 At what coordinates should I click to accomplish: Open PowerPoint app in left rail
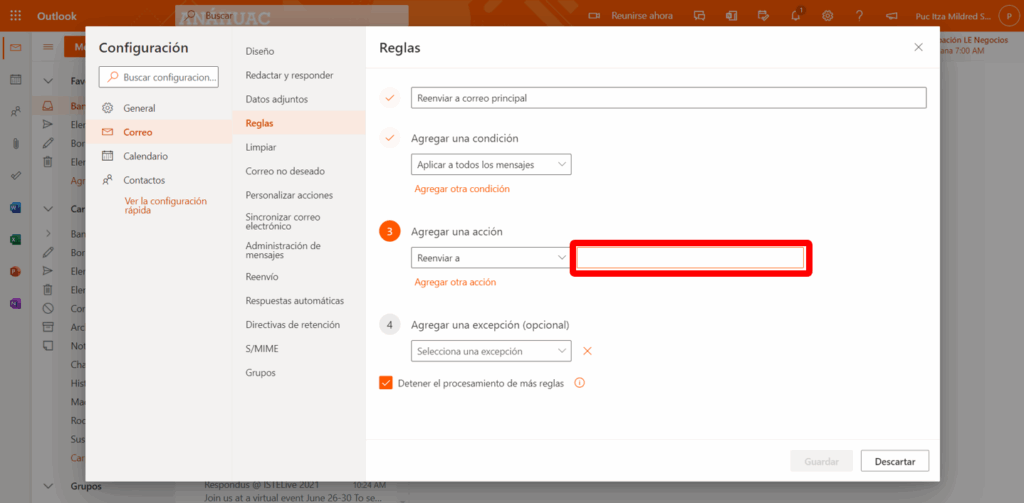tap(16, 272)
